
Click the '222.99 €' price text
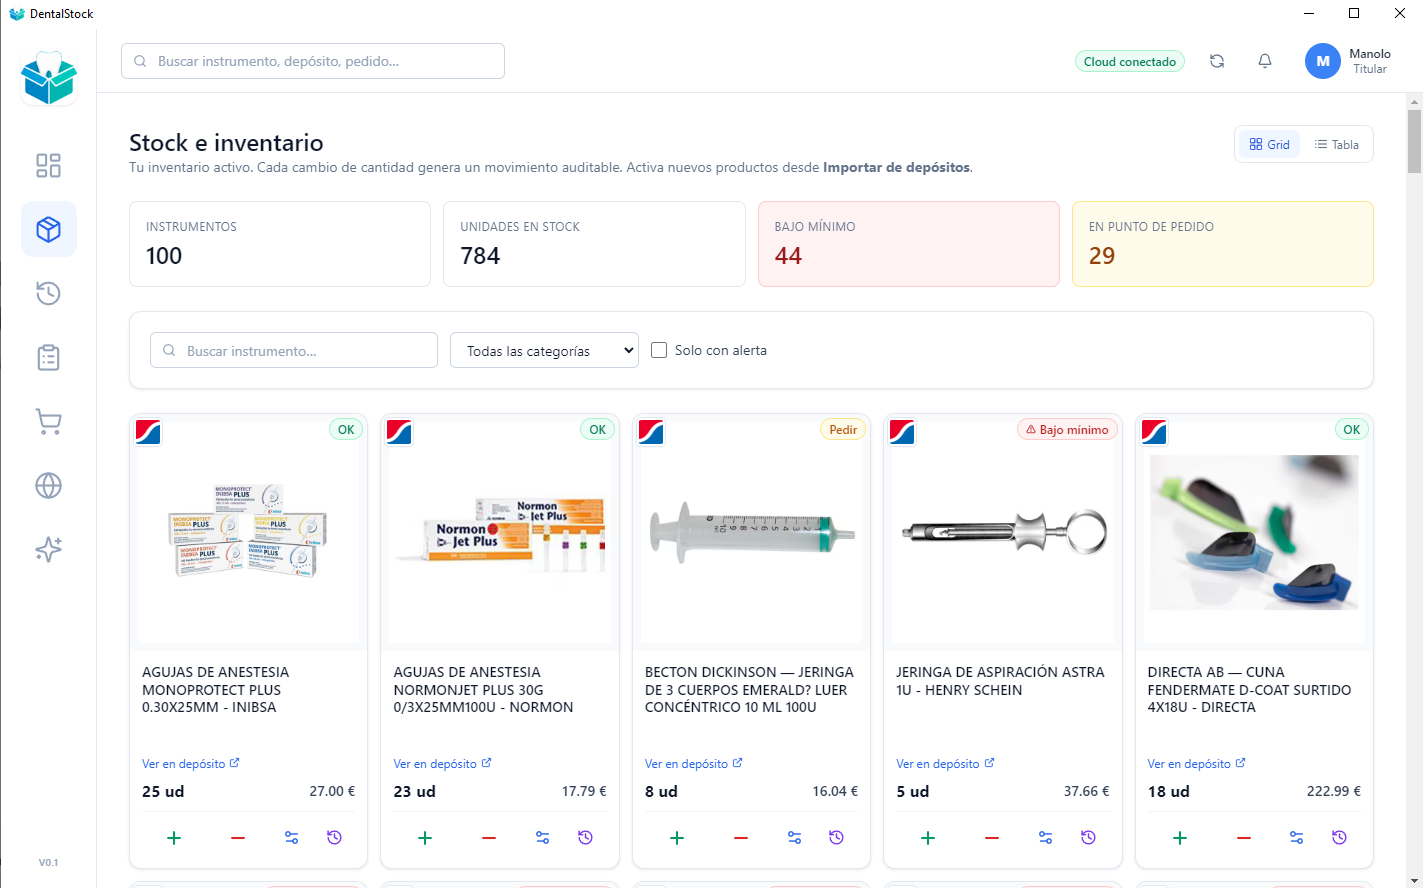point(1334,791)
